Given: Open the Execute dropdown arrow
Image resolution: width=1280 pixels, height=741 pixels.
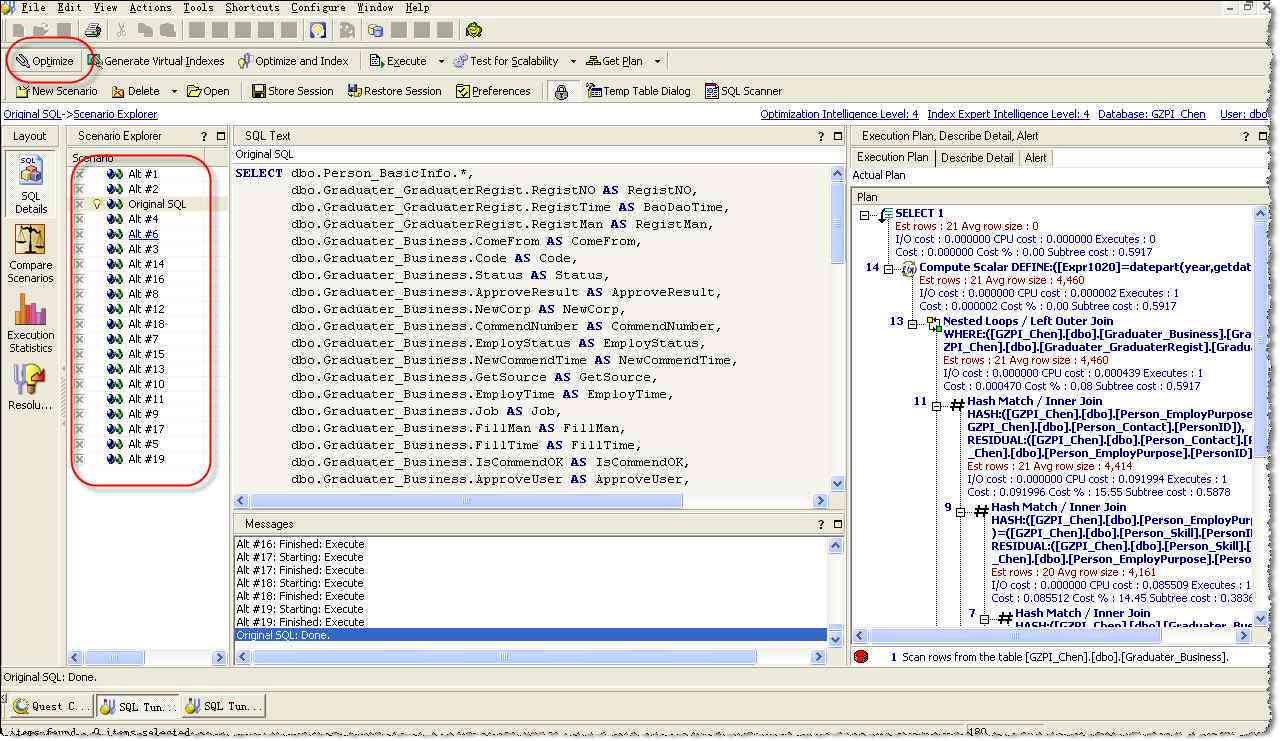Looking at the screenshot, I should [441, 61].
